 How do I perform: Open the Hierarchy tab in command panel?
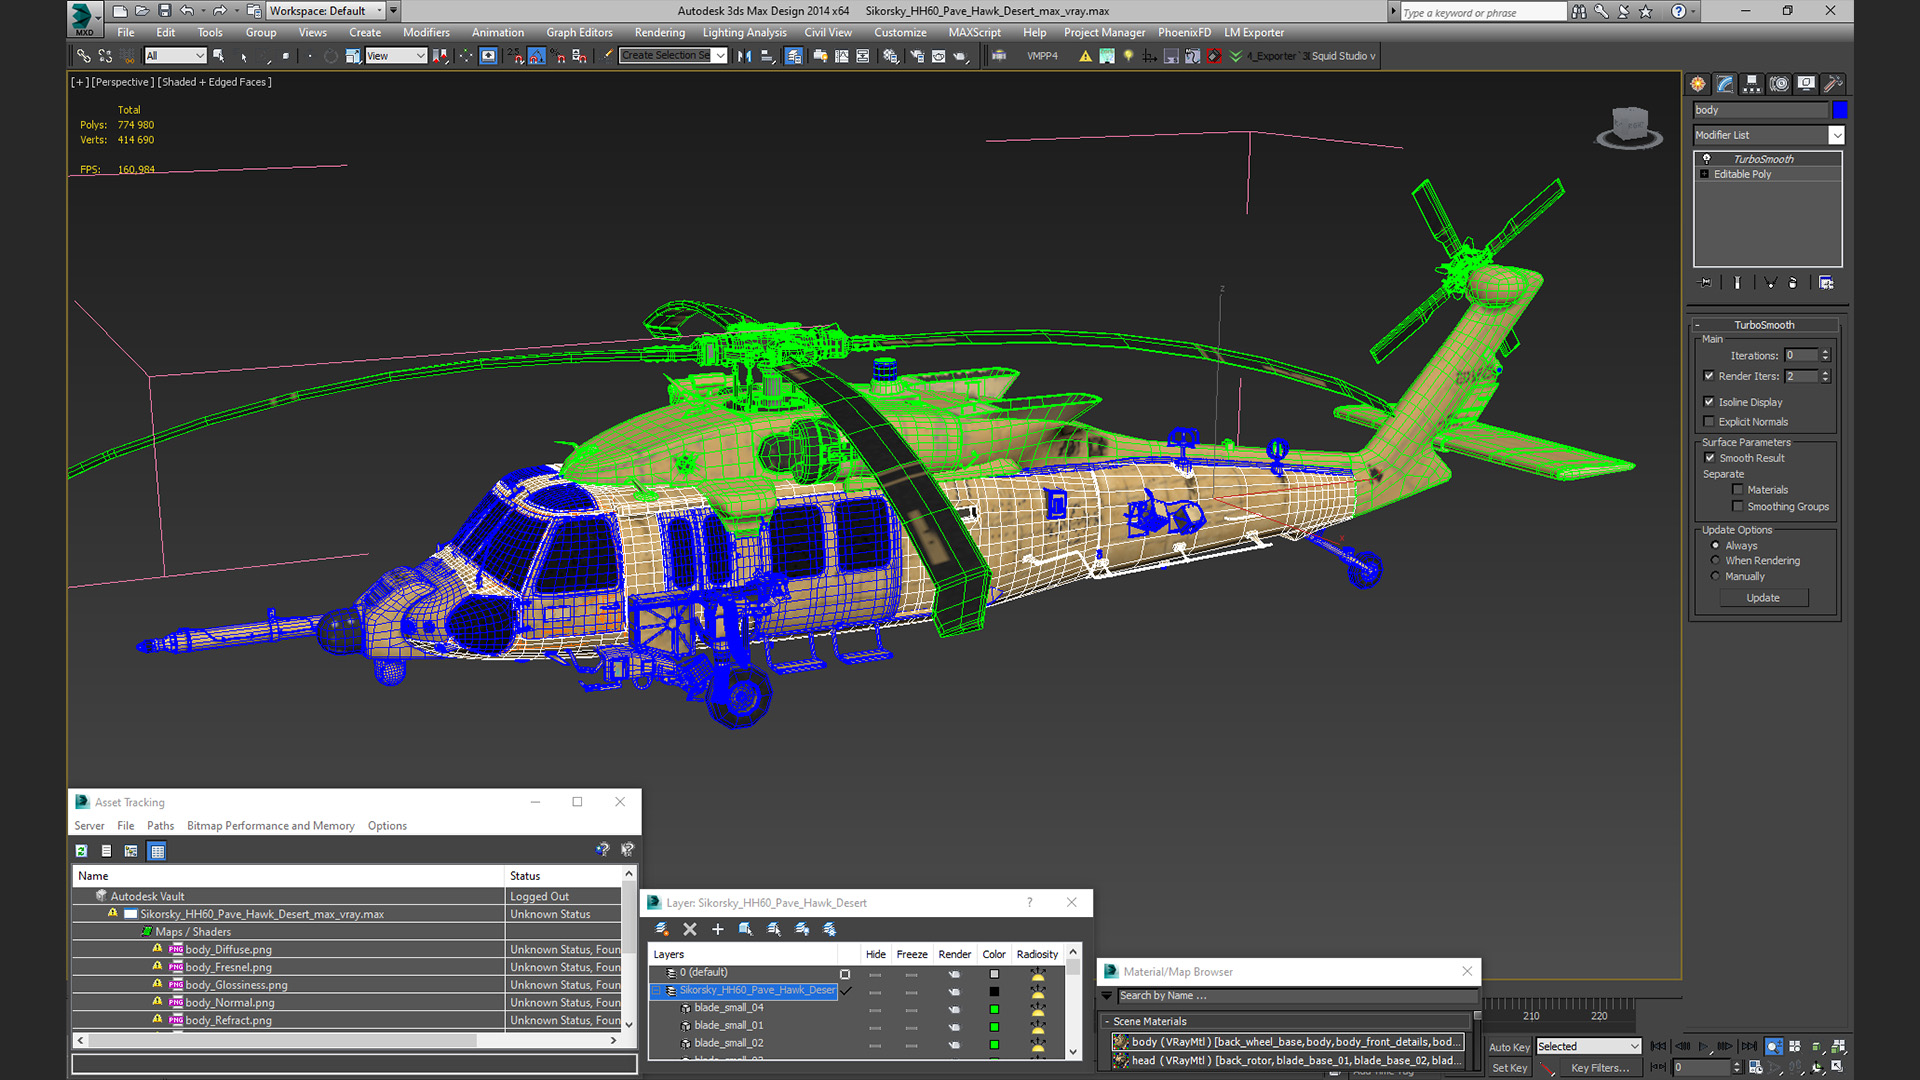(x=1752, y=84)
